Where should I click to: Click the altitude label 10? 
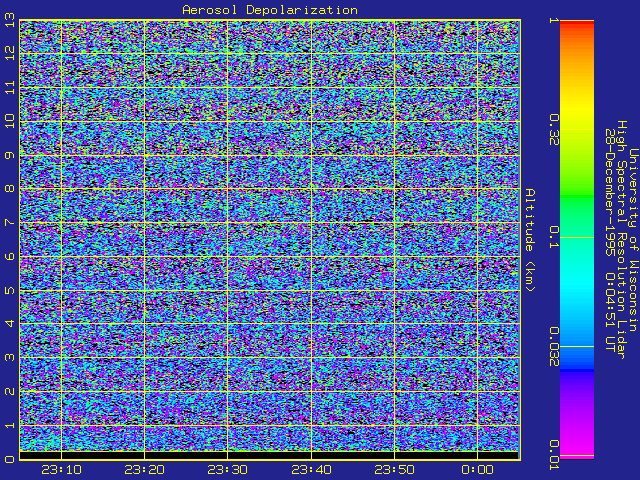point(10,121)
